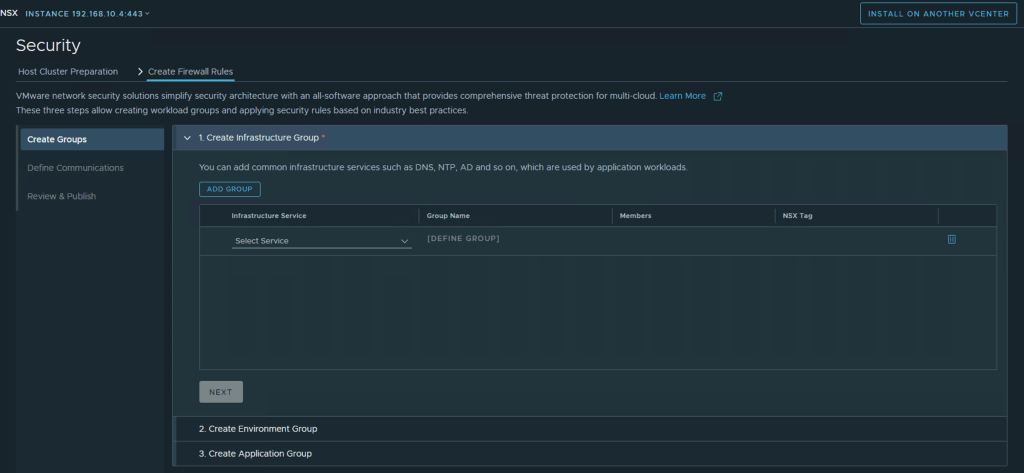Delete the group row with trash icon
Screen dimensions: 1024x473
pyautogui.click(x=951, y=239)
